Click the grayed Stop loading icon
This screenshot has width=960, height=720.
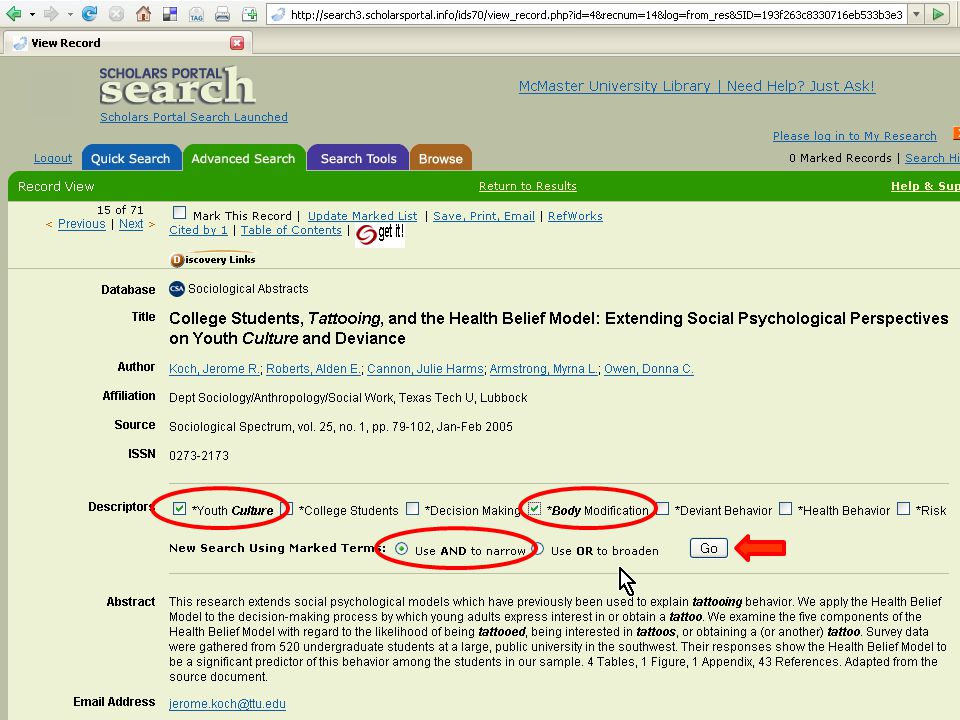116,14
